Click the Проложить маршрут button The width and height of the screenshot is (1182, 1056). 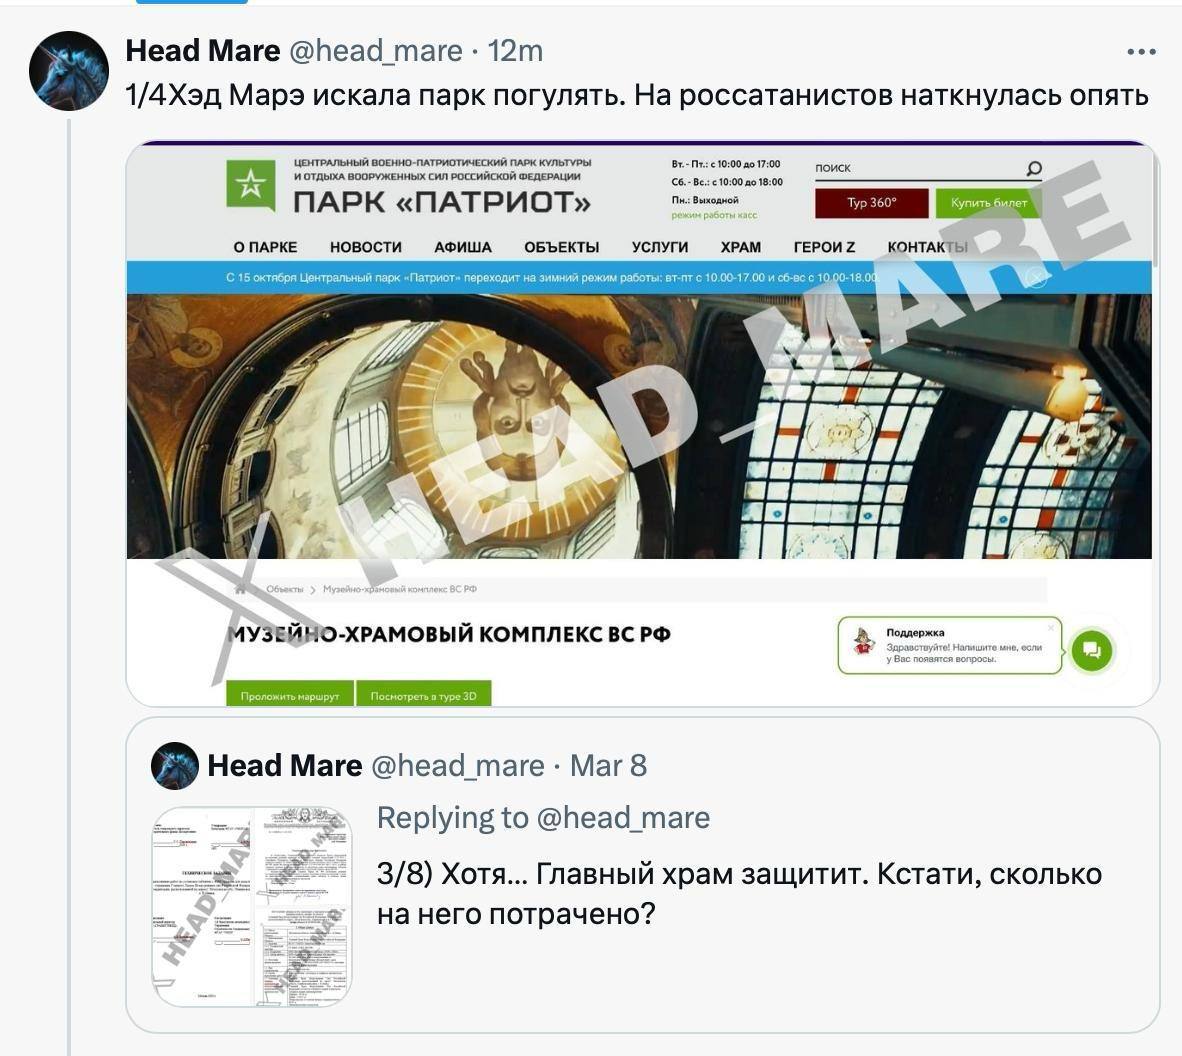290,694
